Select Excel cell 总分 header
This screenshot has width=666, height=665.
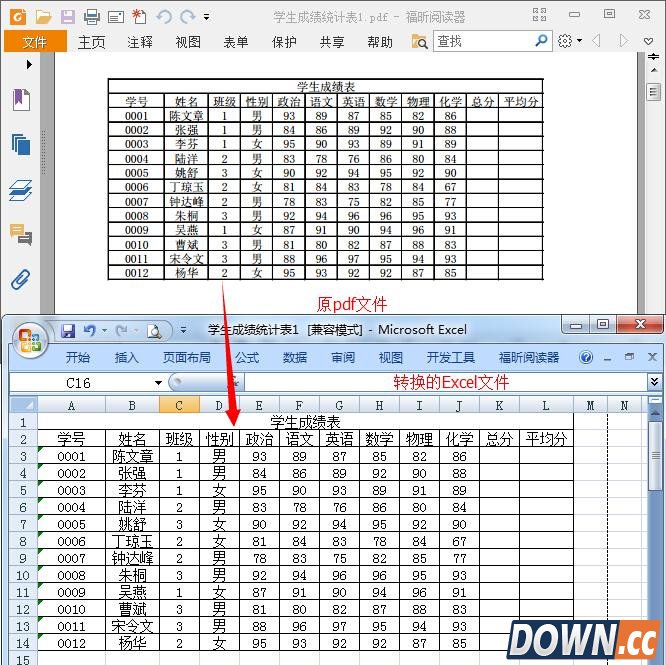pos(500,439)
